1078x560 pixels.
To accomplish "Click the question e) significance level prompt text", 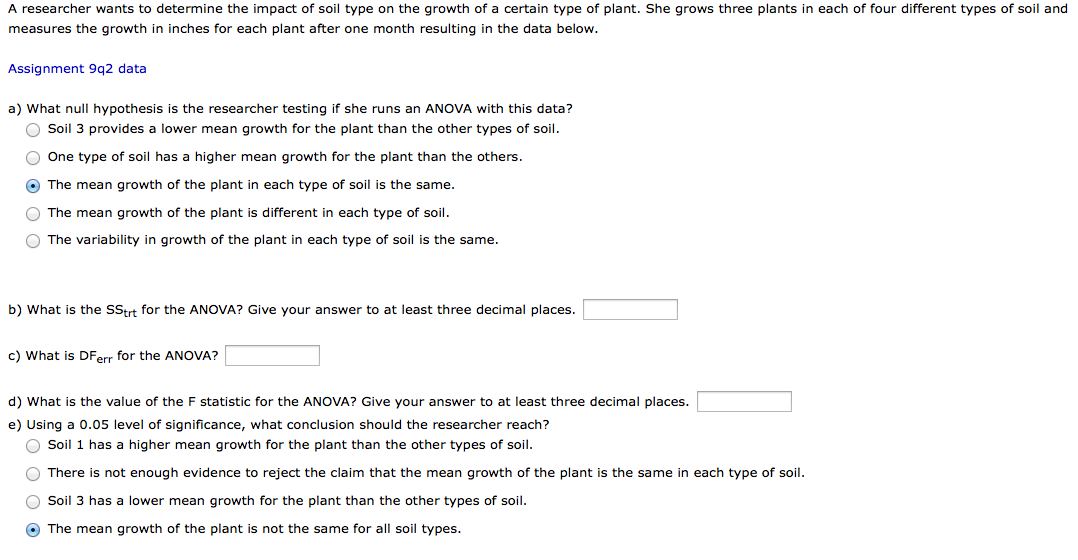I will (x=278, y=425).
